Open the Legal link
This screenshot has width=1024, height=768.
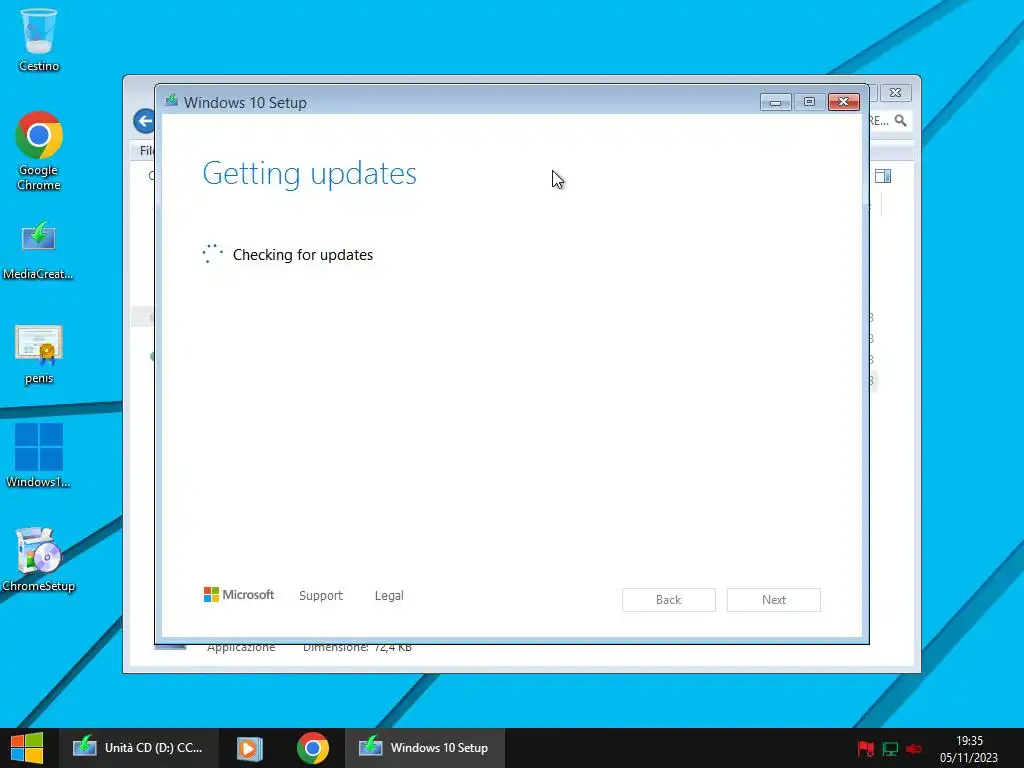[389, 596]
